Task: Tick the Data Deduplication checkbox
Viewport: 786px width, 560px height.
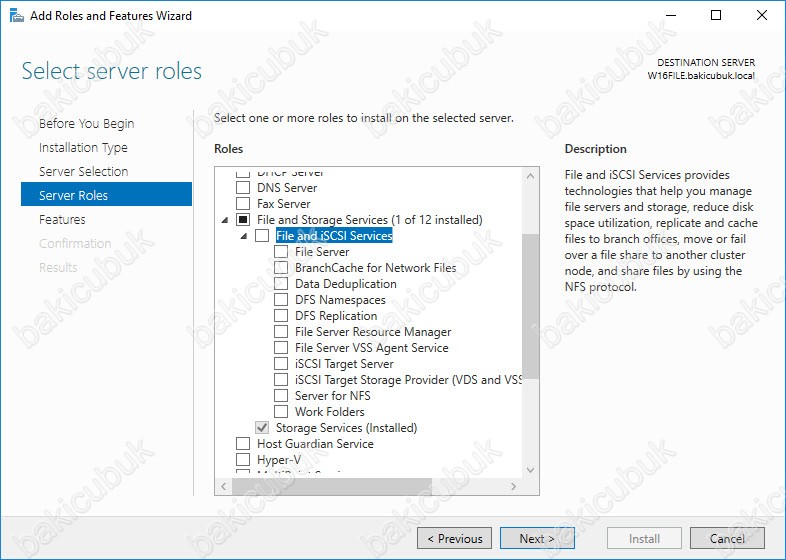Action: point(281,284)
